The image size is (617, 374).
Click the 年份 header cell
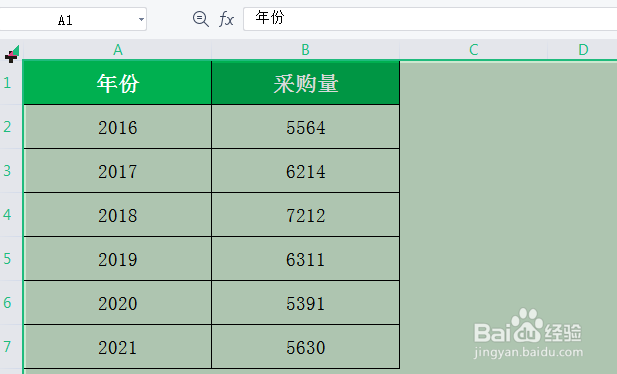tap(117, 83)
